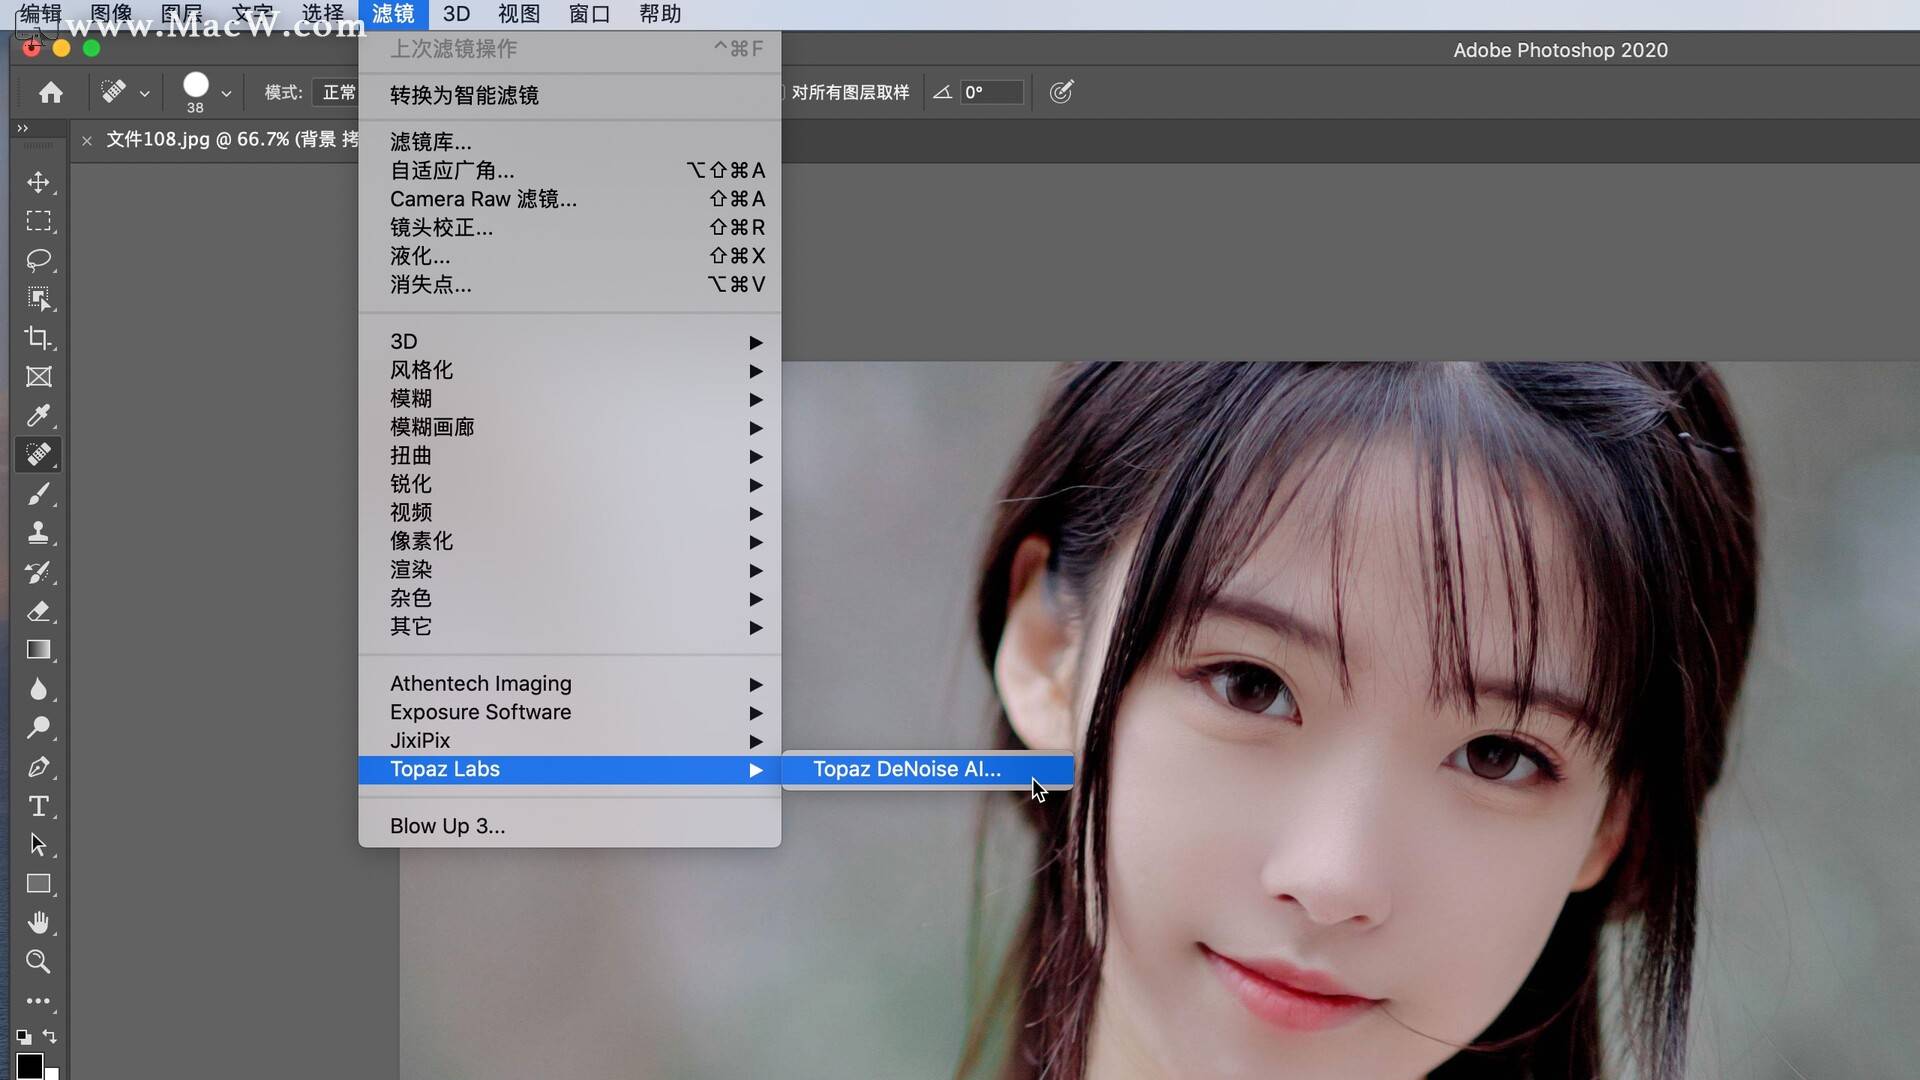Select the Eyedropper tool
The image size is (1920, 1080).
[38, 416]
